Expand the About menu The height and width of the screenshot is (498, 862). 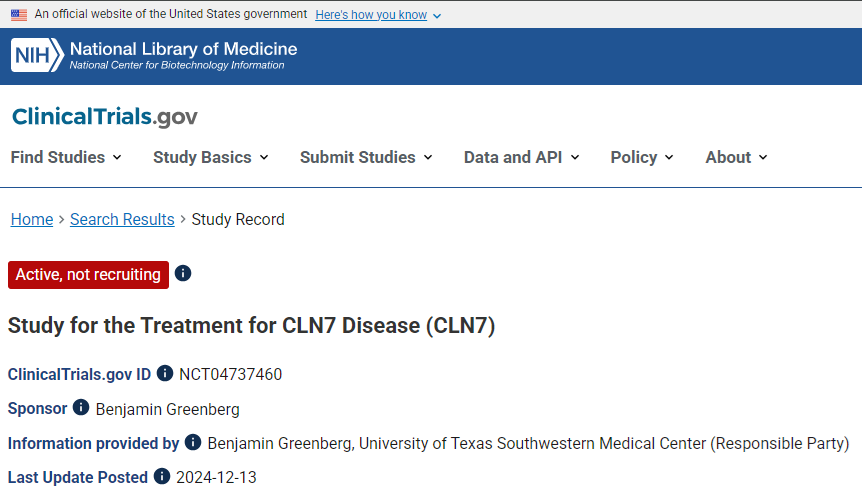[736, 157]
